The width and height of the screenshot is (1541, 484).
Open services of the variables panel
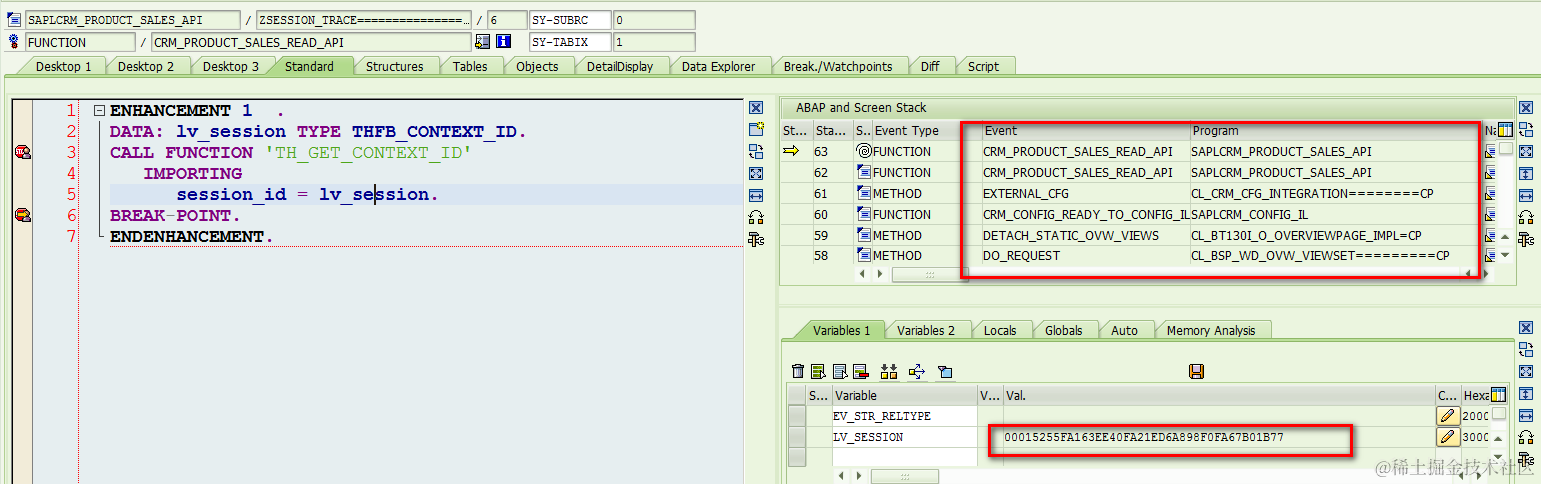1526,459
